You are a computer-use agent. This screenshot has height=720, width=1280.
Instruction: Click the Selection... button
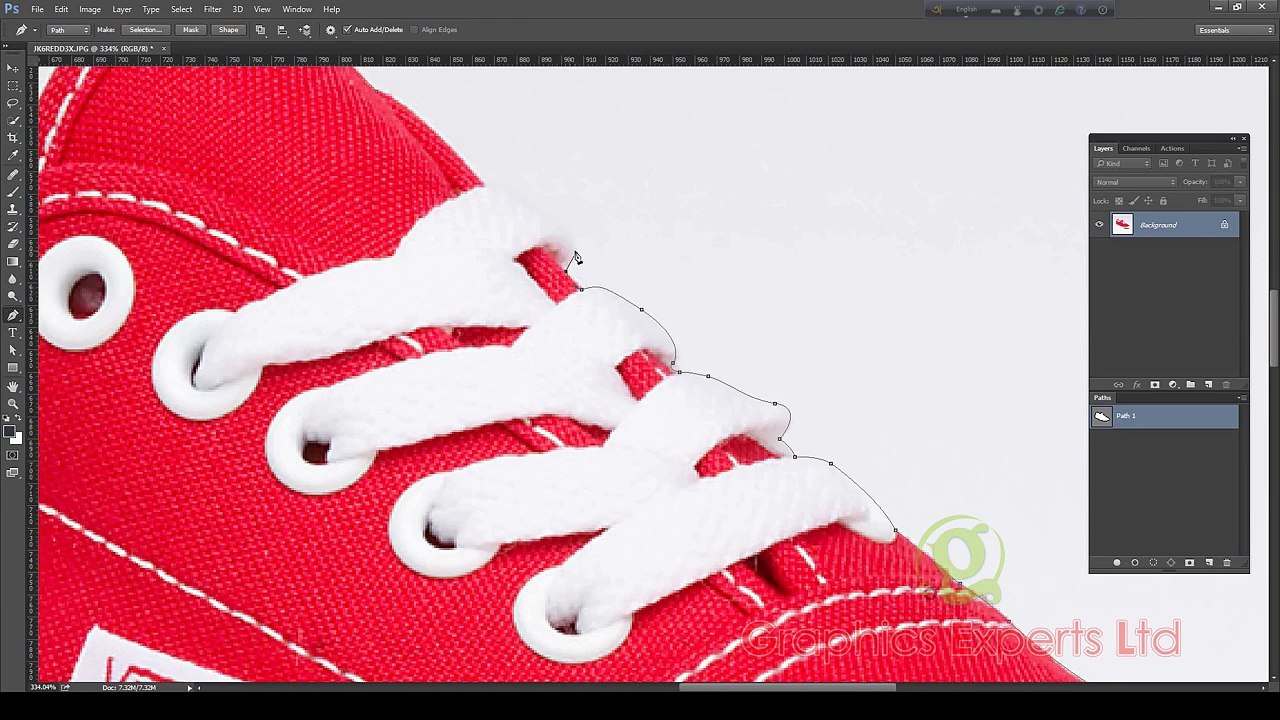[x=145, y=30]
